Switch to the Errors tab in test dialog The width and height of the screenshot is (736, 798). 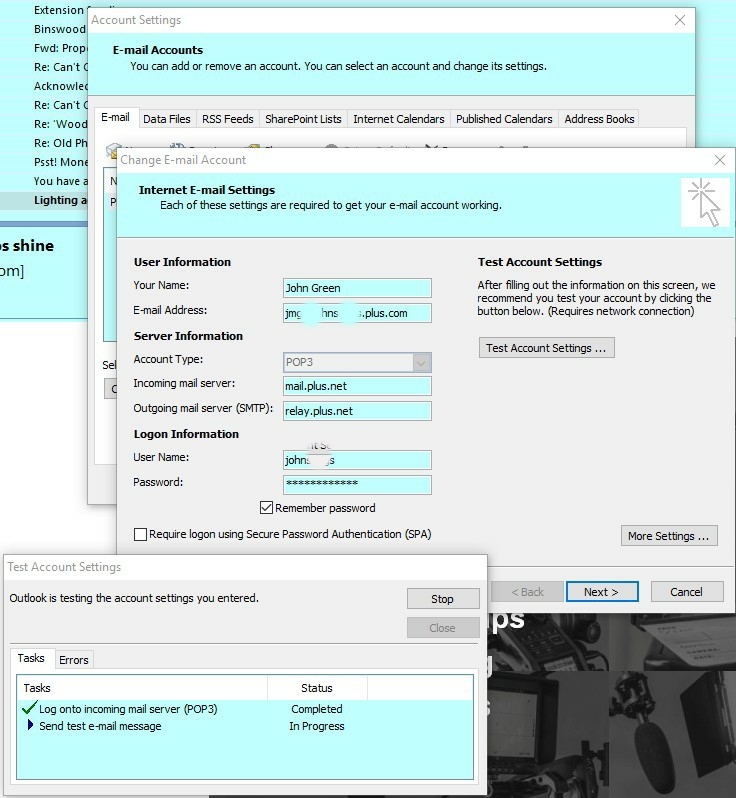74,660
